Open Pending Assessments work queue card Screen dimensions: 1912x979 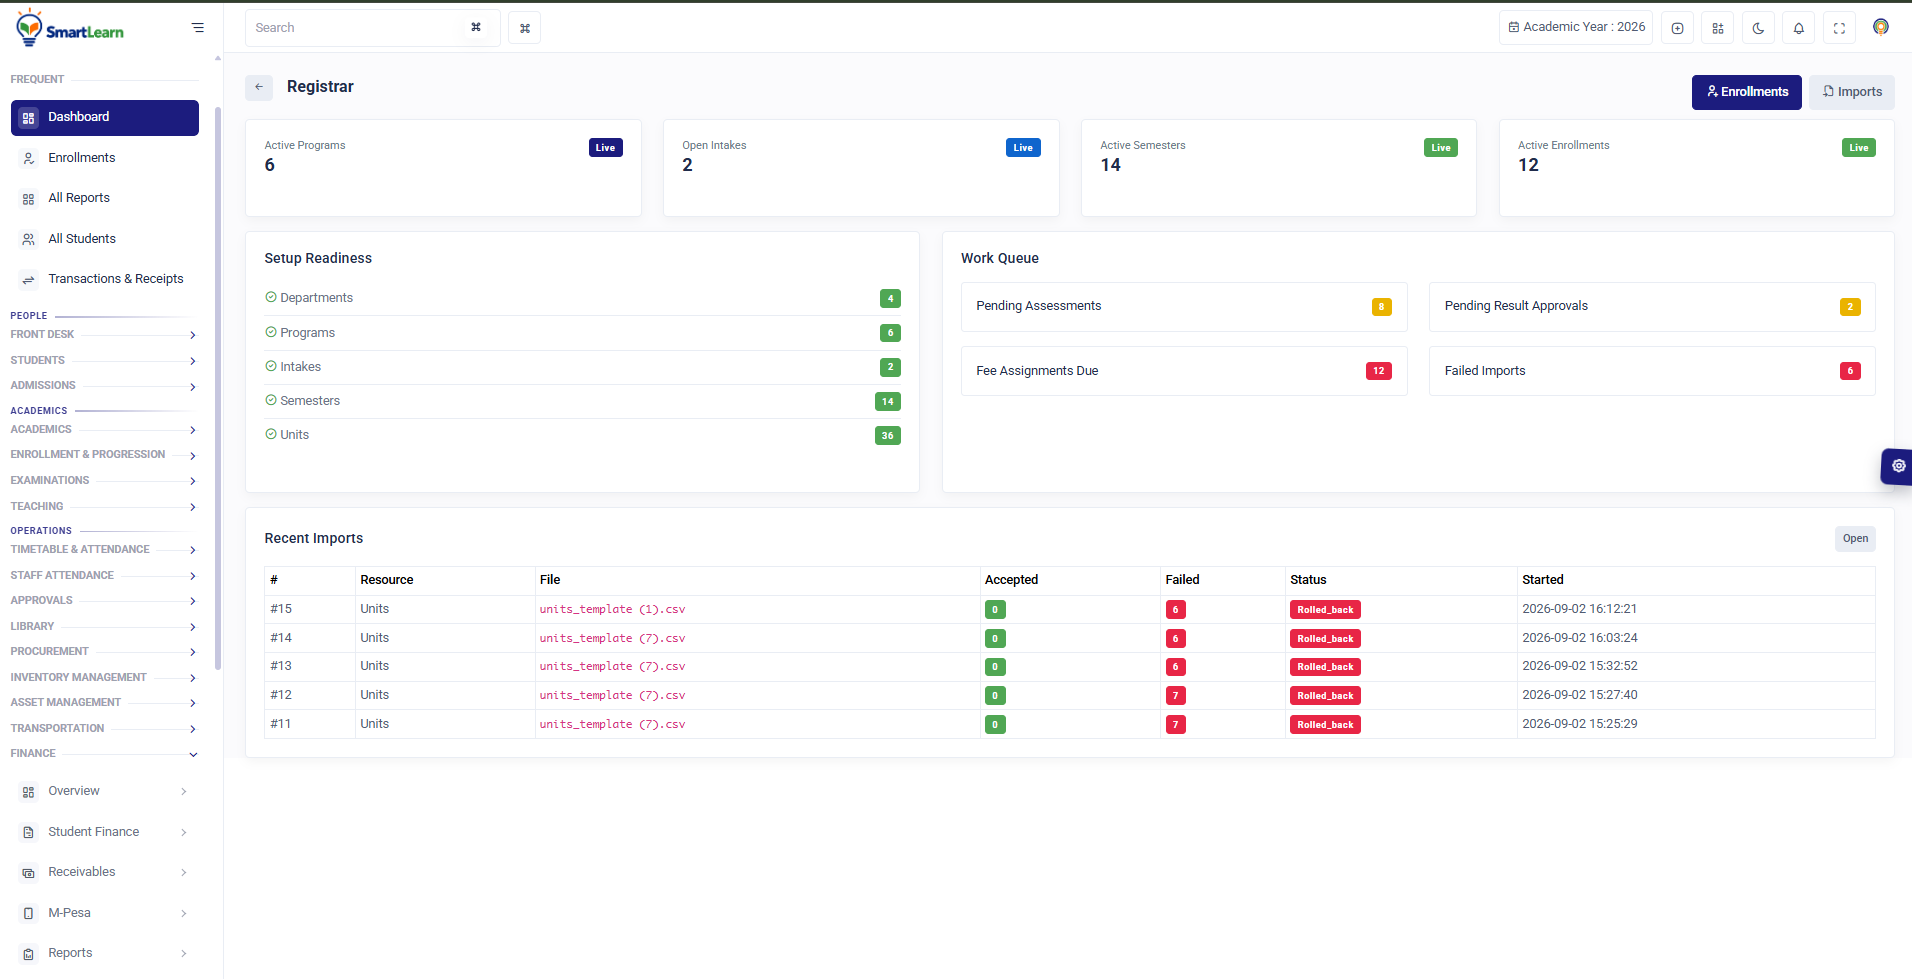coord(1184,307)
